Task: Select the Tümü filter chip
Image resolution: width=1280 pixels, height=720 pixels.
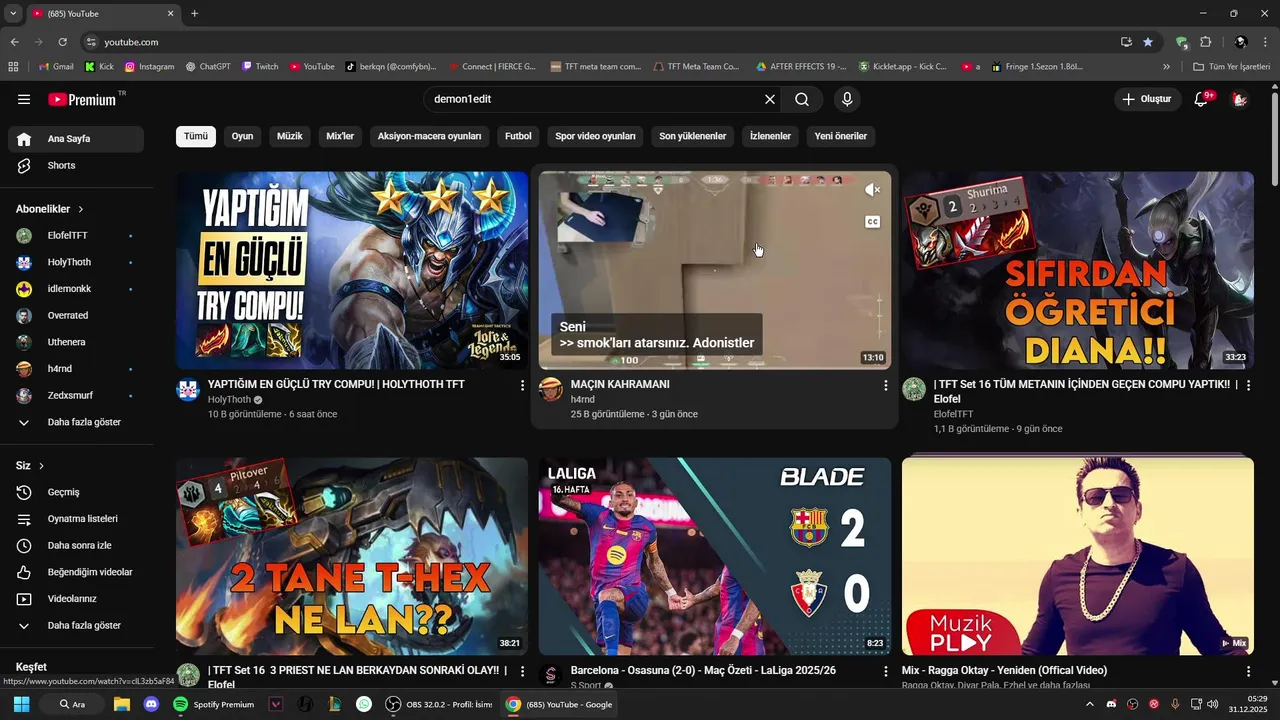Action: point(196,136)
